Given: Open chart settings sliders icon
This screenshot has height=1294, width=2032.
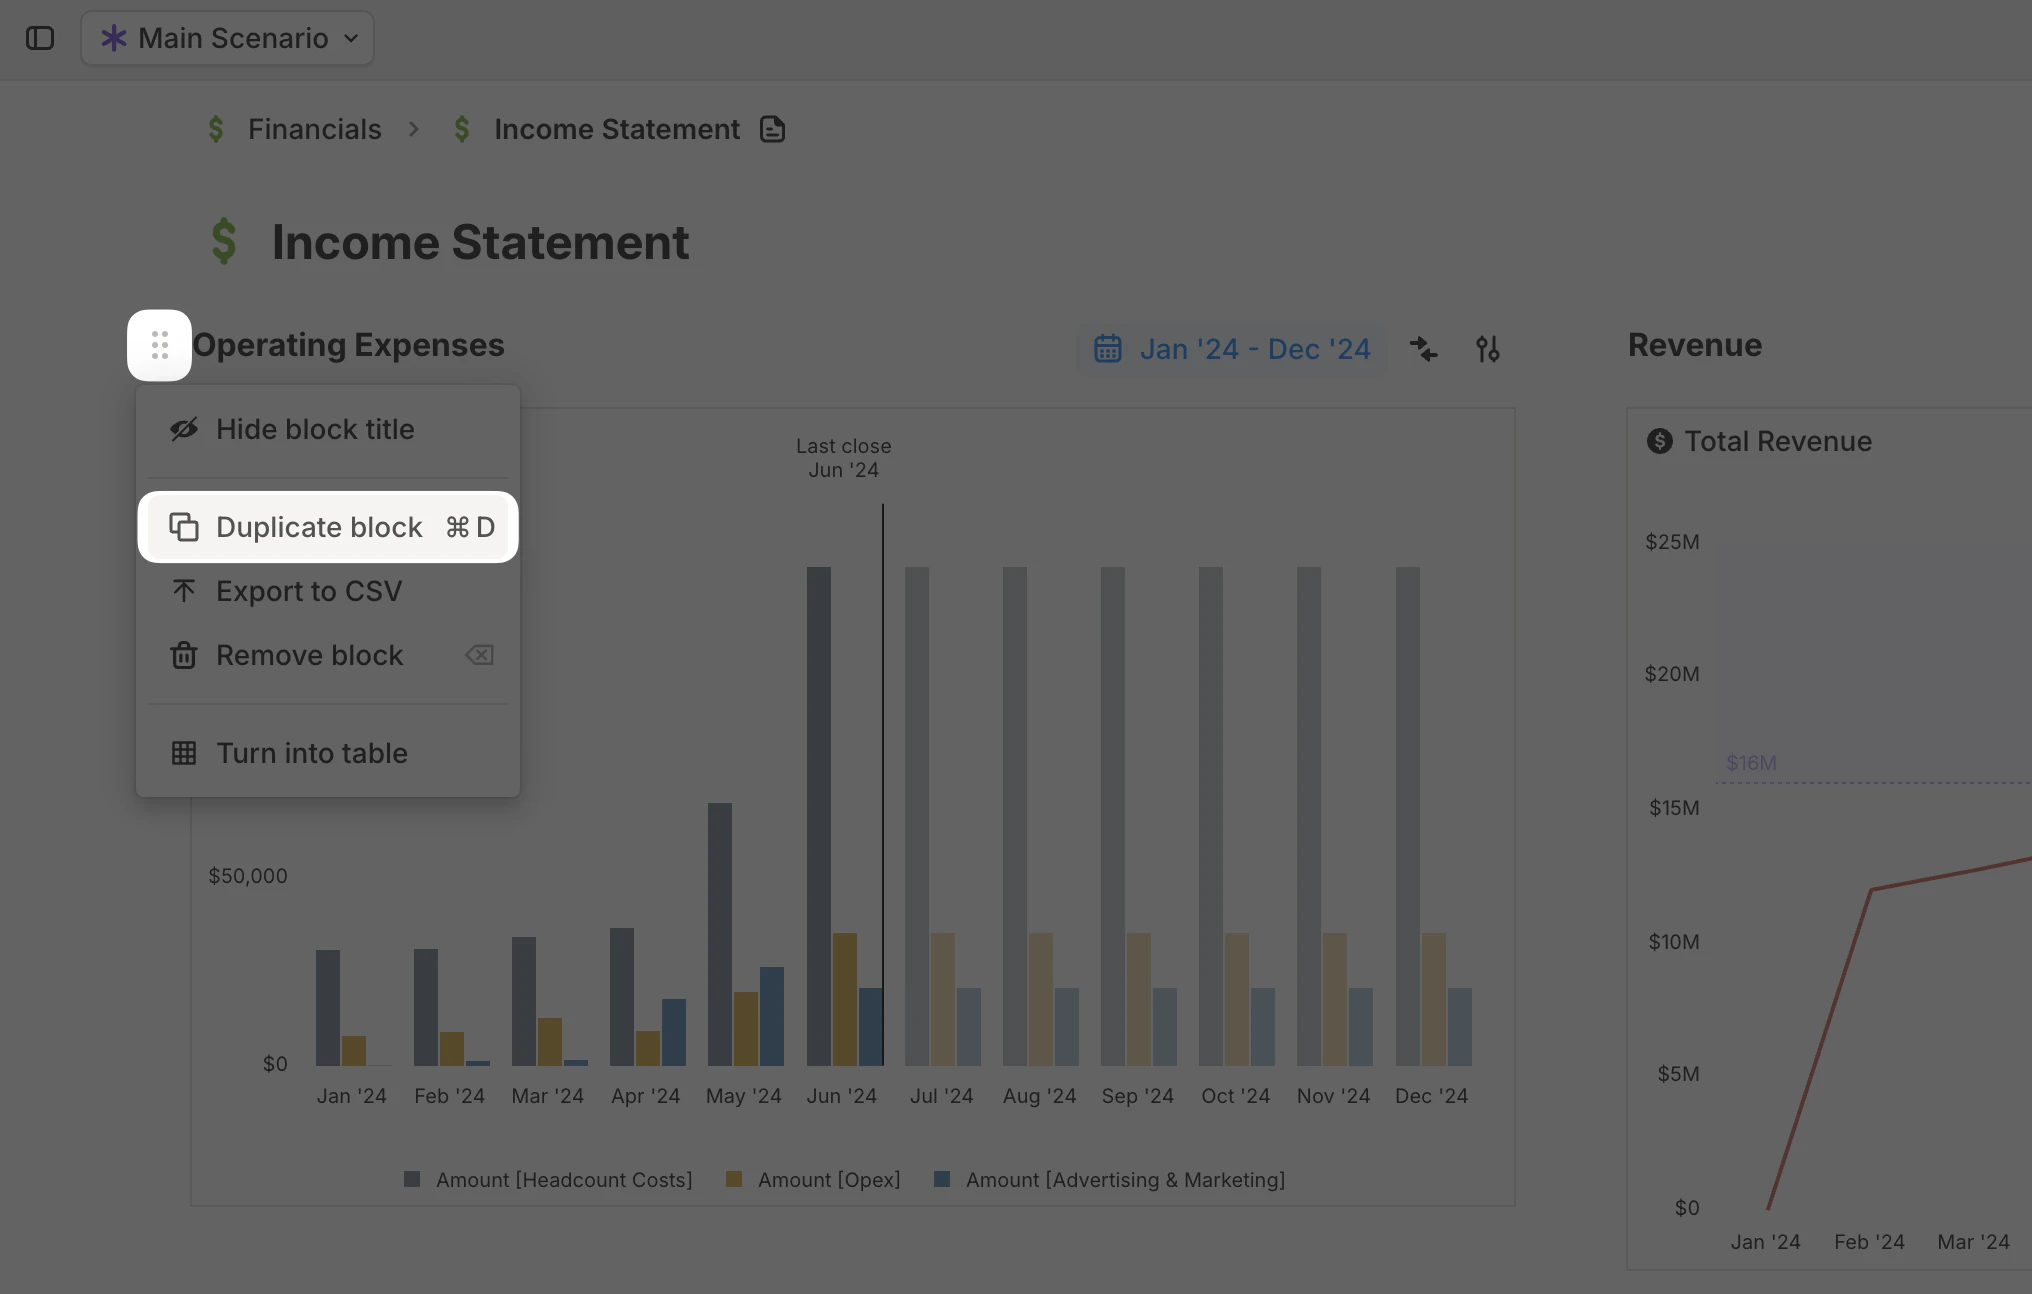Looking at the screenshot, I should 1487,349.
